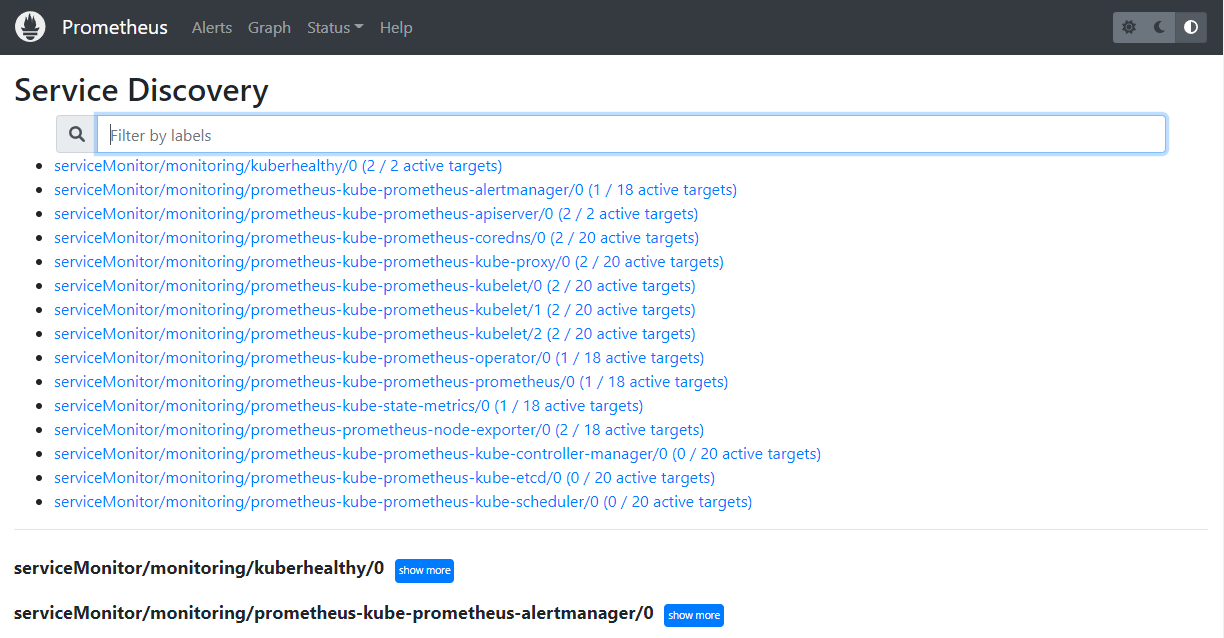Image resolution: width=1224 pixels, height=638 pixels.
Task: Go to the Graph page
Action: pyautogui.click(x=269, y=27)
